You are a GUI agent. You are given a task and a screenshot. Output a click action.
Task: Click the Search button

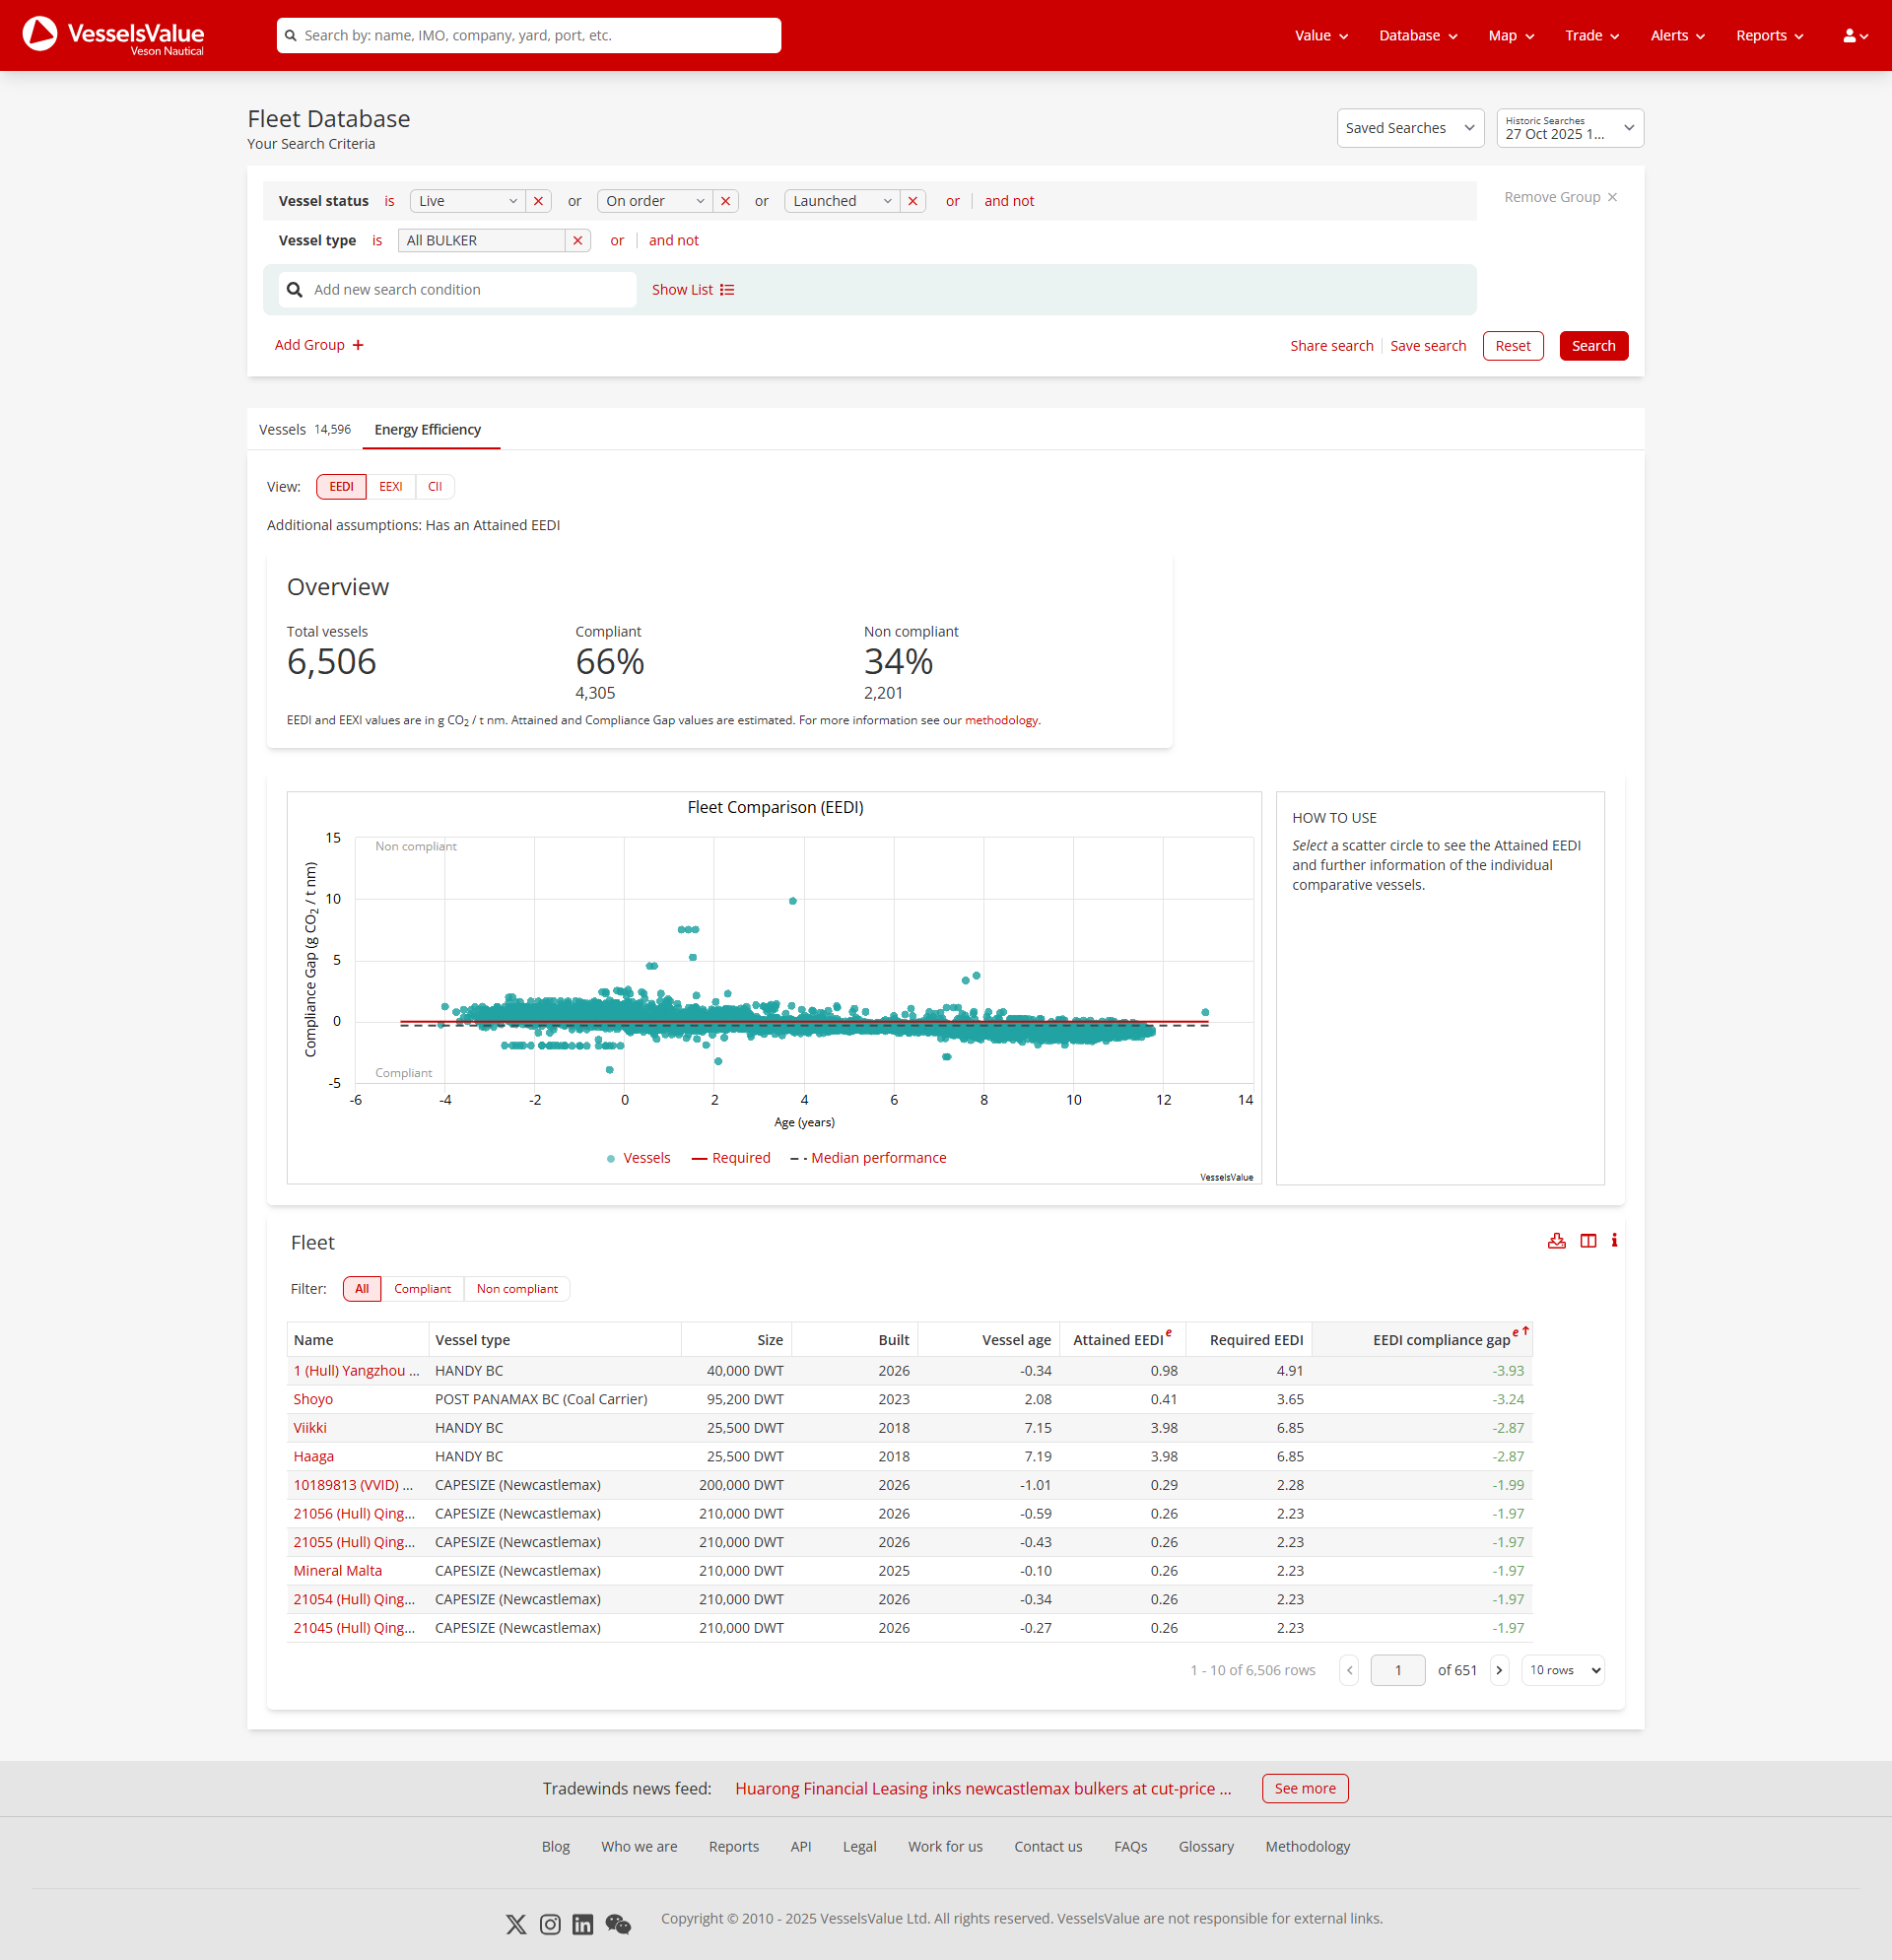coord(1592,345)
